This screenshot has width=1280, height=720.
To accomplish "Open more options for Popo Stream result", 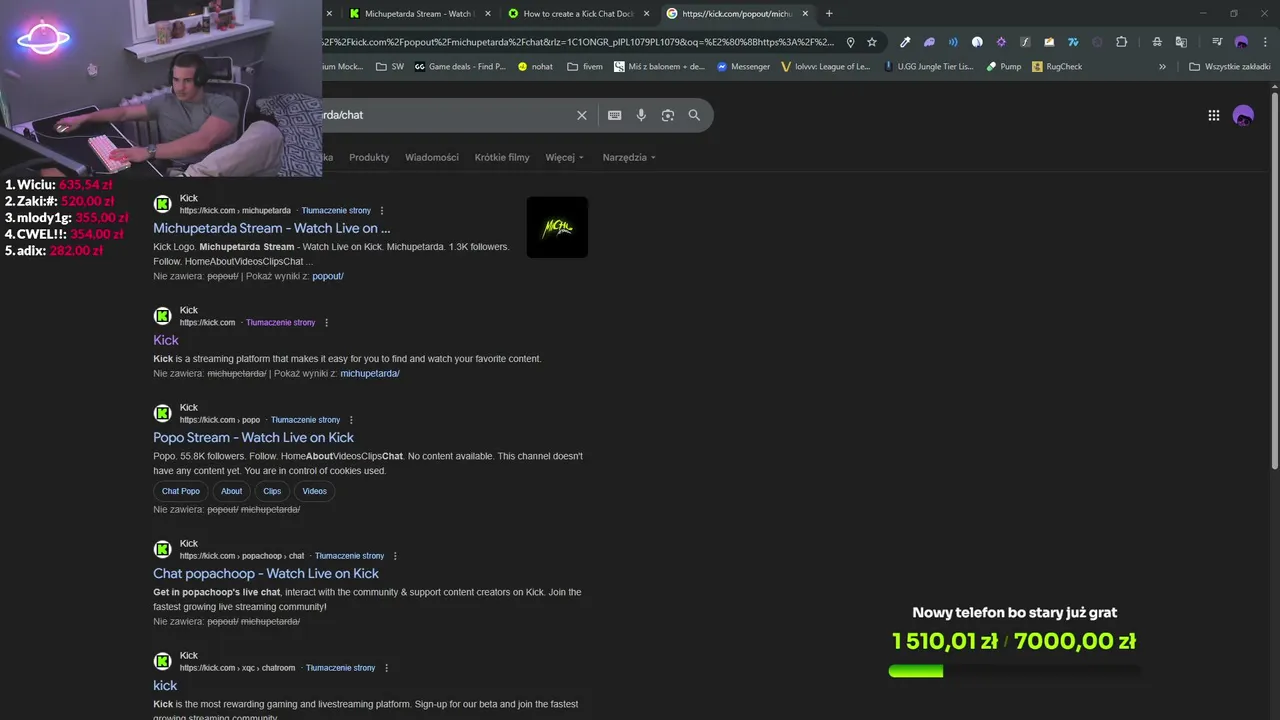I will click(x=351, y=420).
